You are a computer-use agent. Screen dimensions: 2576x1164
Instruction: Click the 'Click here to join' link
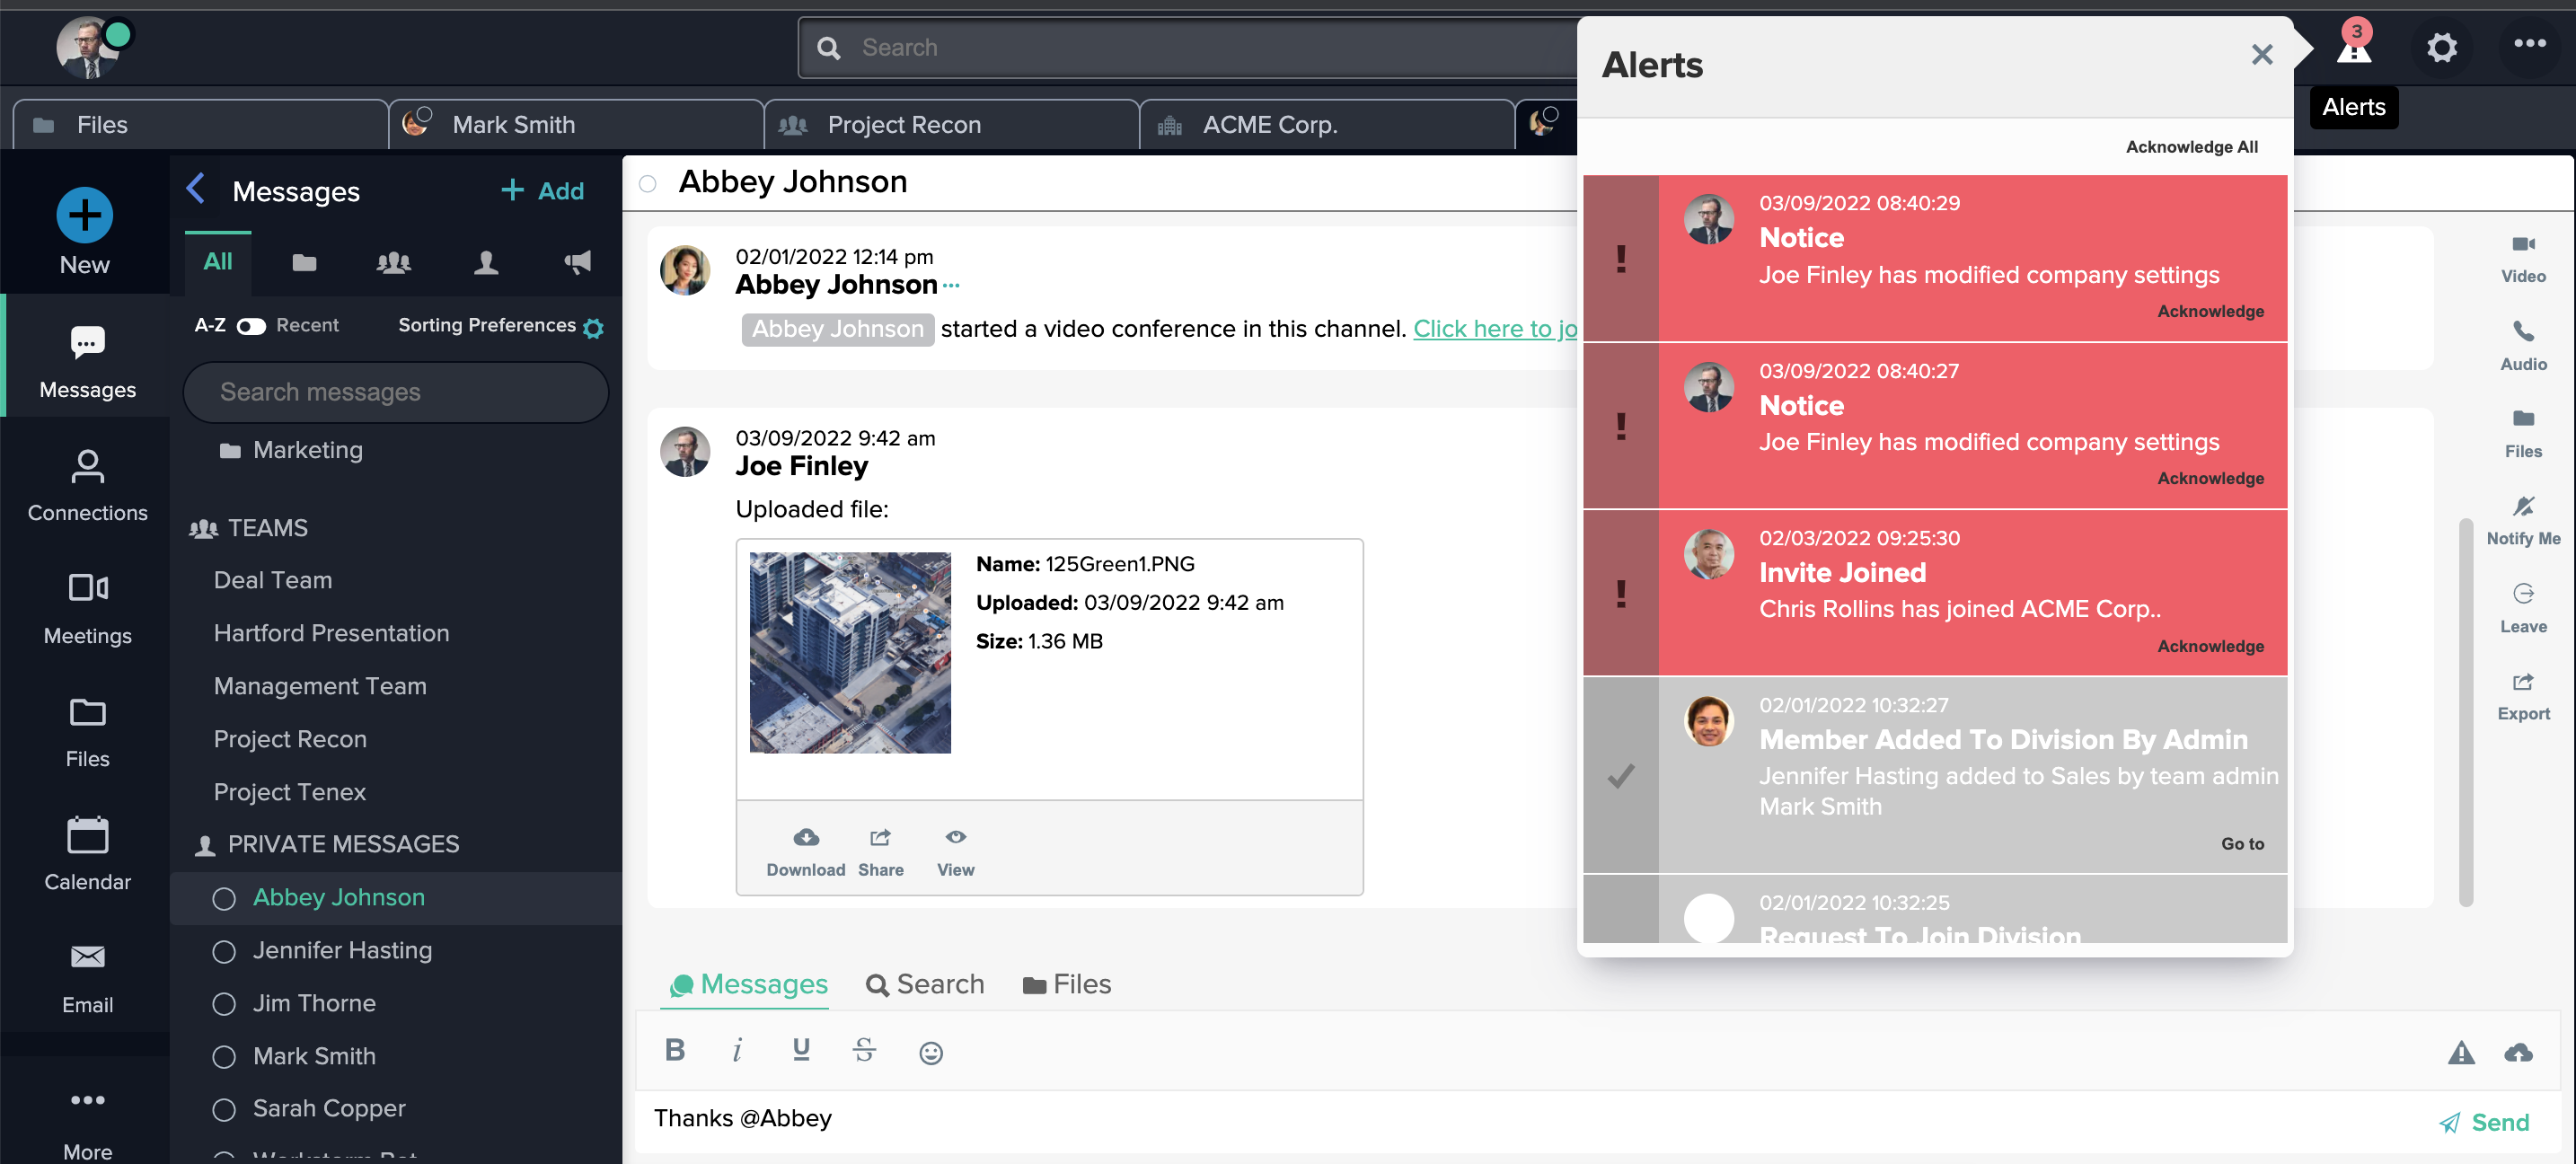tap(1494, 328)
